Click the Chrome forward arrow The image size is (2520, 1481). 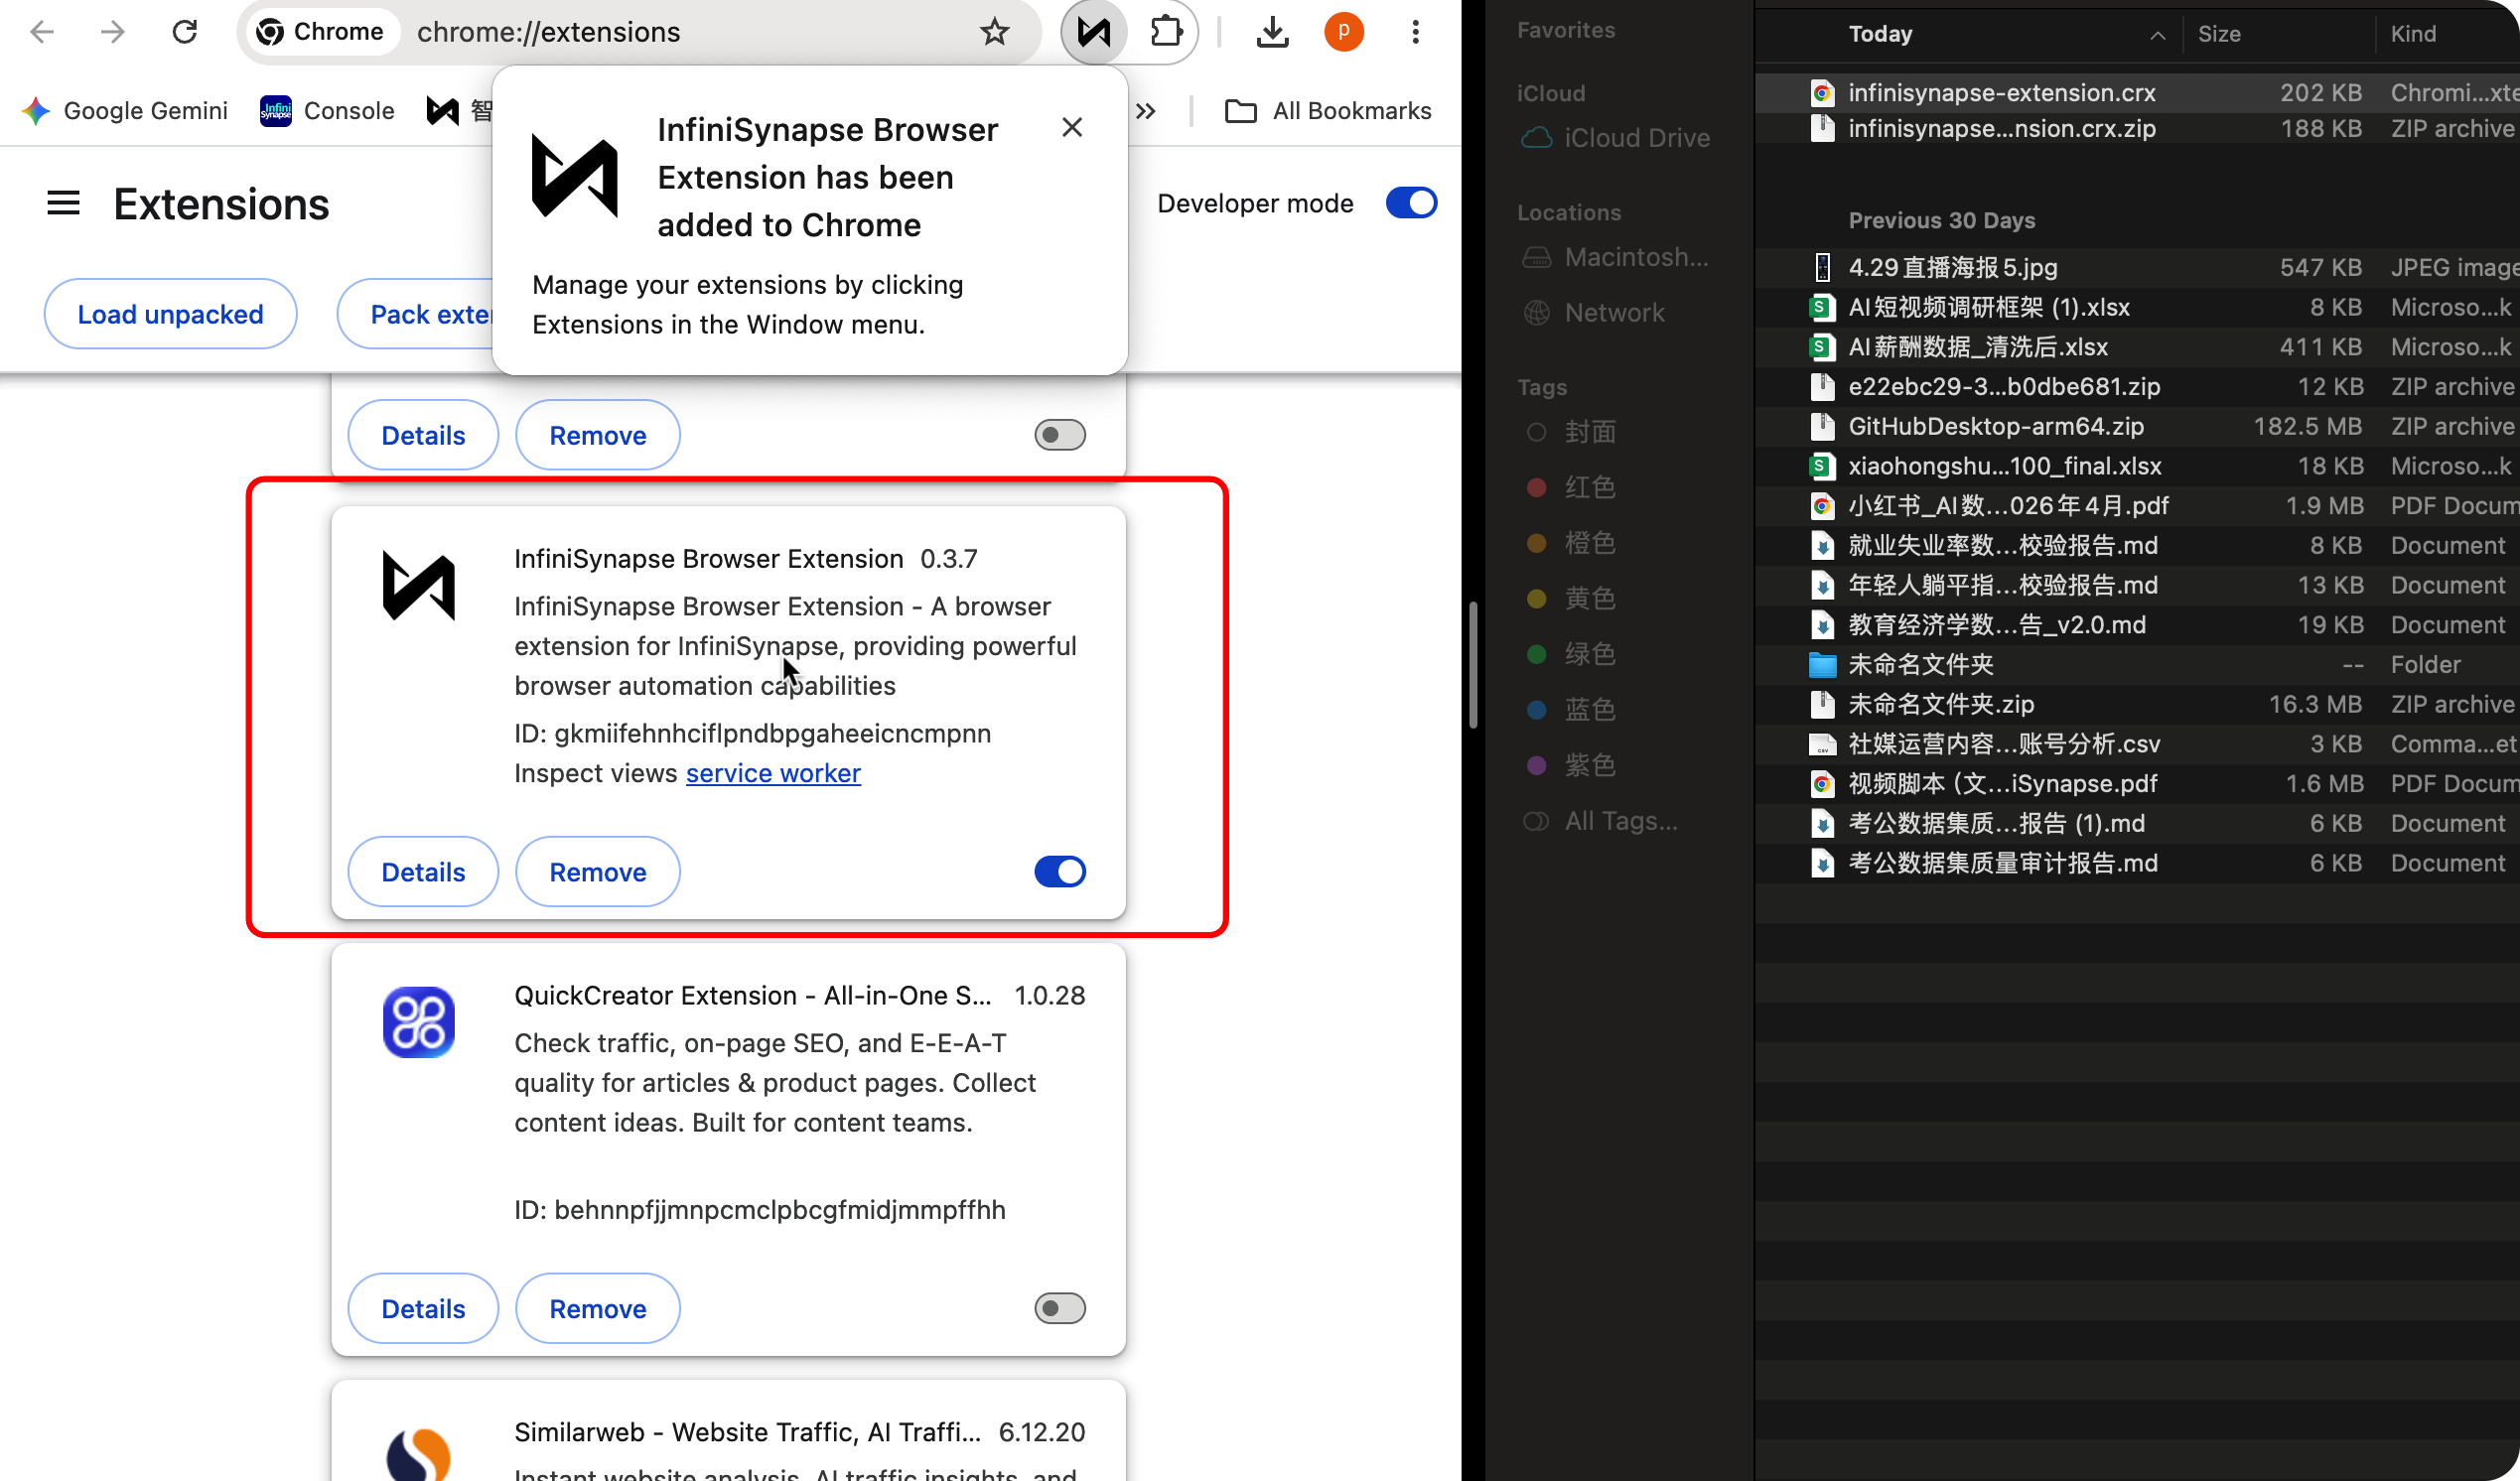point(113,32)
